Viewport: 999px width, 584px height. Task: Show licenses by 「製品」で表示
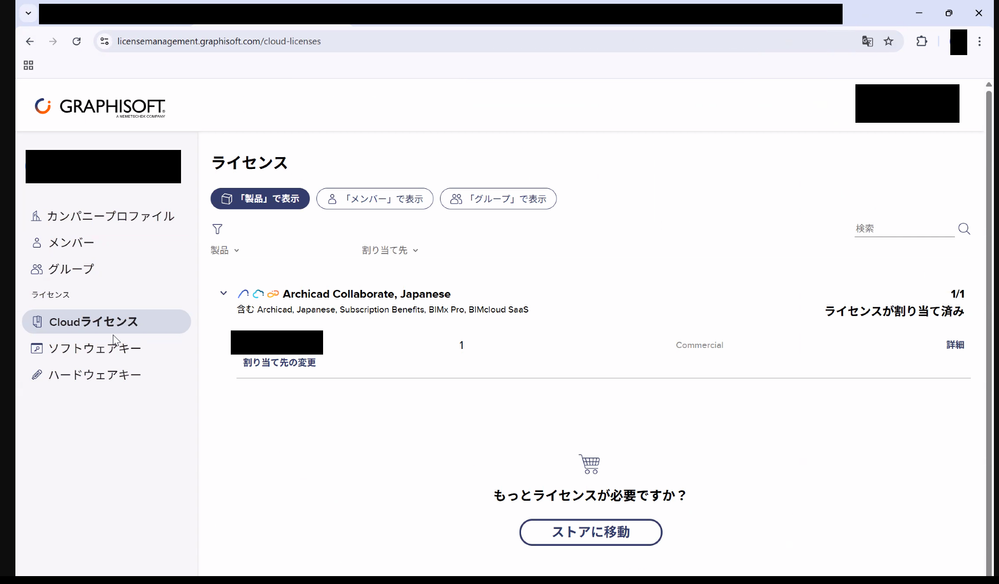tap(260, 199)
